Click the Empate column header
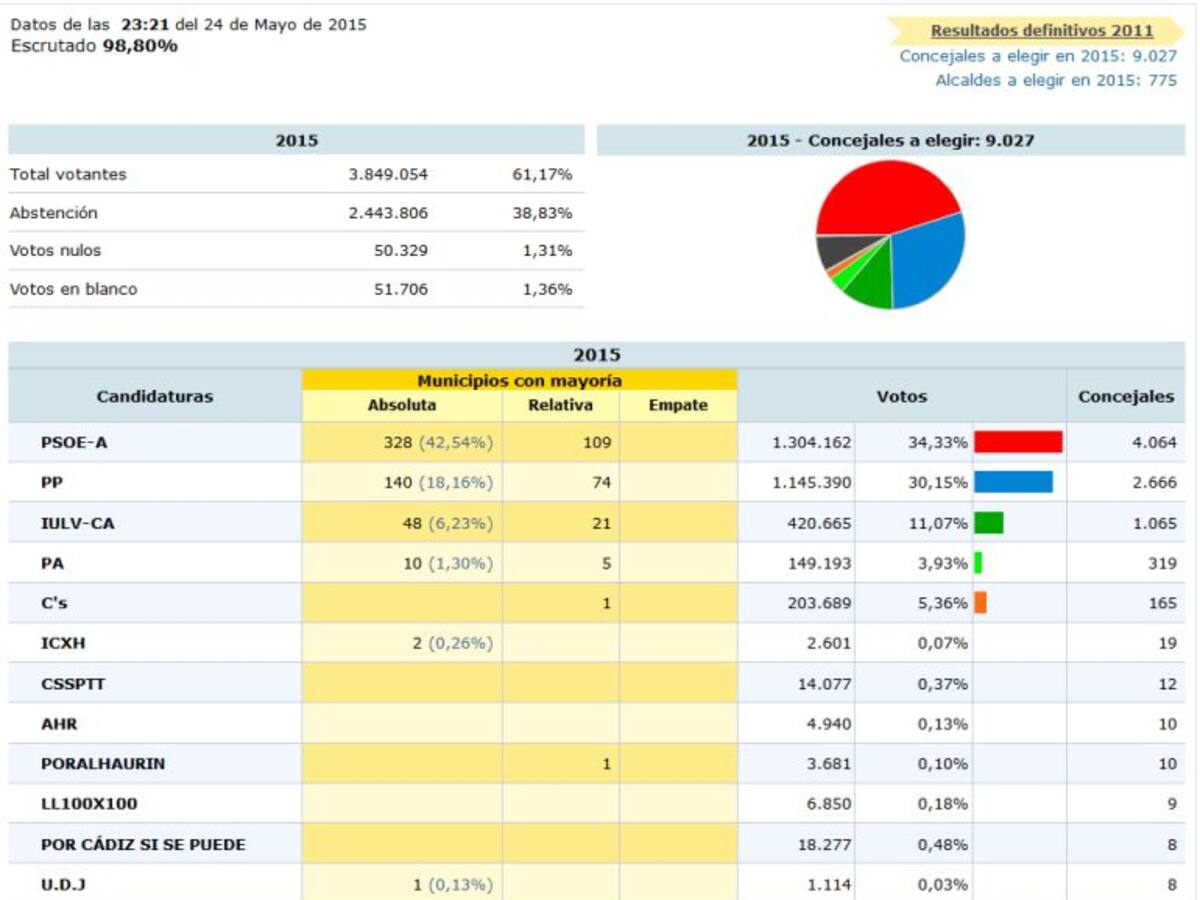This screenshot has width=1200, height=900. click(x=678, y=405)
